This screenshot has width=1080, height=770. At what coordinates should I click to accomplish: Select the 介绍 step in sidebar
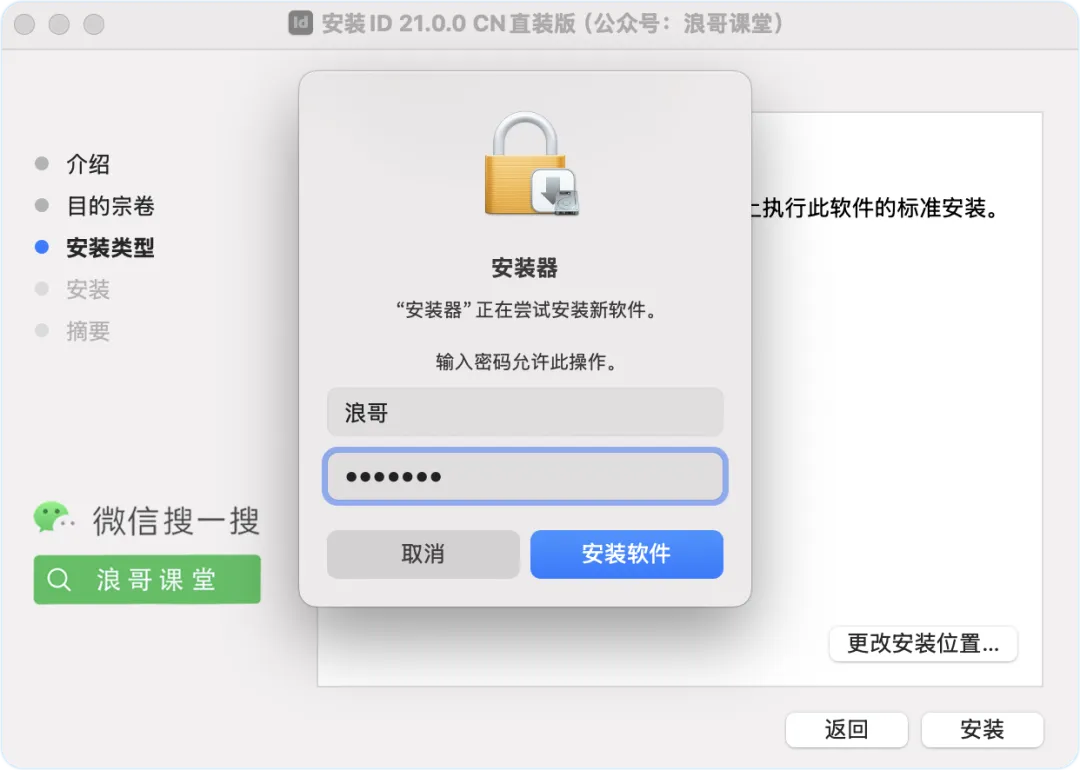tap(88, 164)
